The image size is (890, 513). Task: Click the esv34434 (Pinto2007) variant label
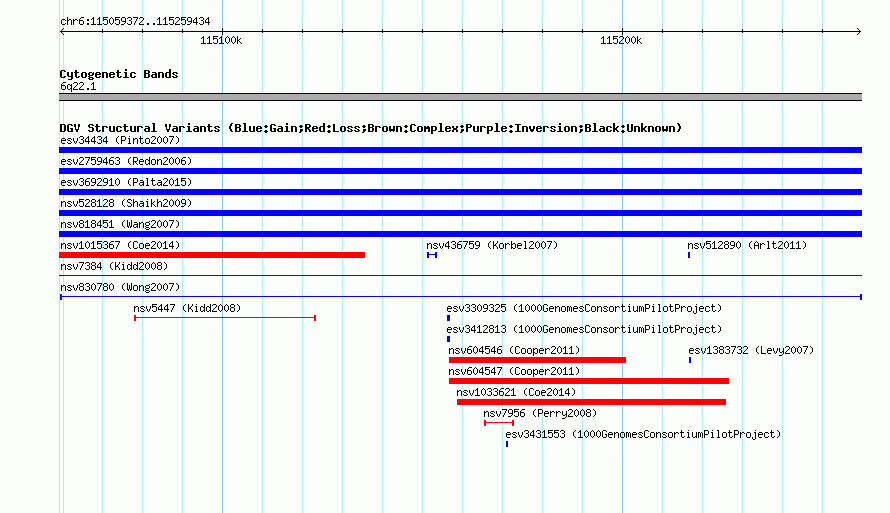tap(120, 140)
